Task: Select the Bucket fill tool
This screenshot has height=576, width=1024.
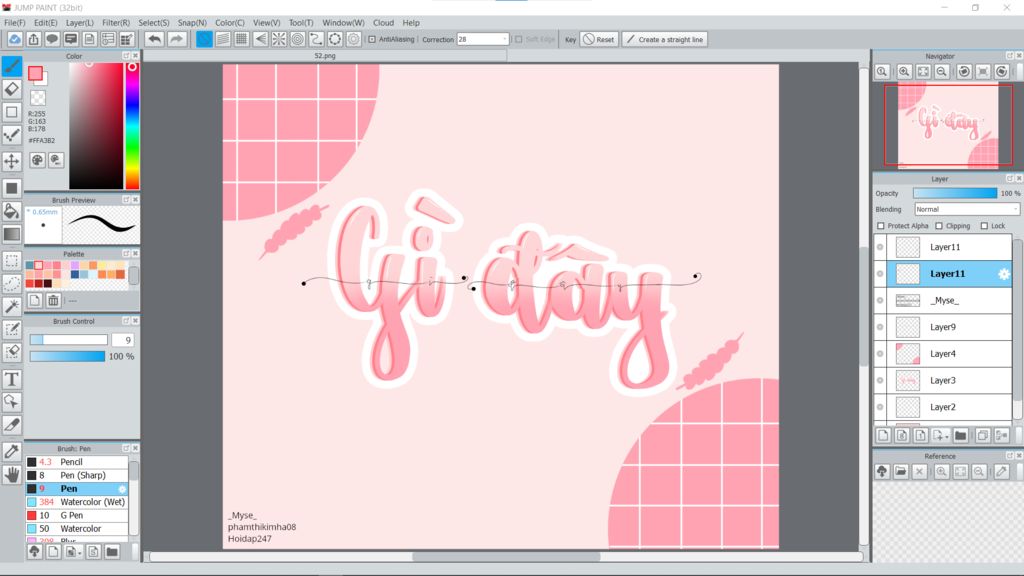Action: (x=12, y=211)
